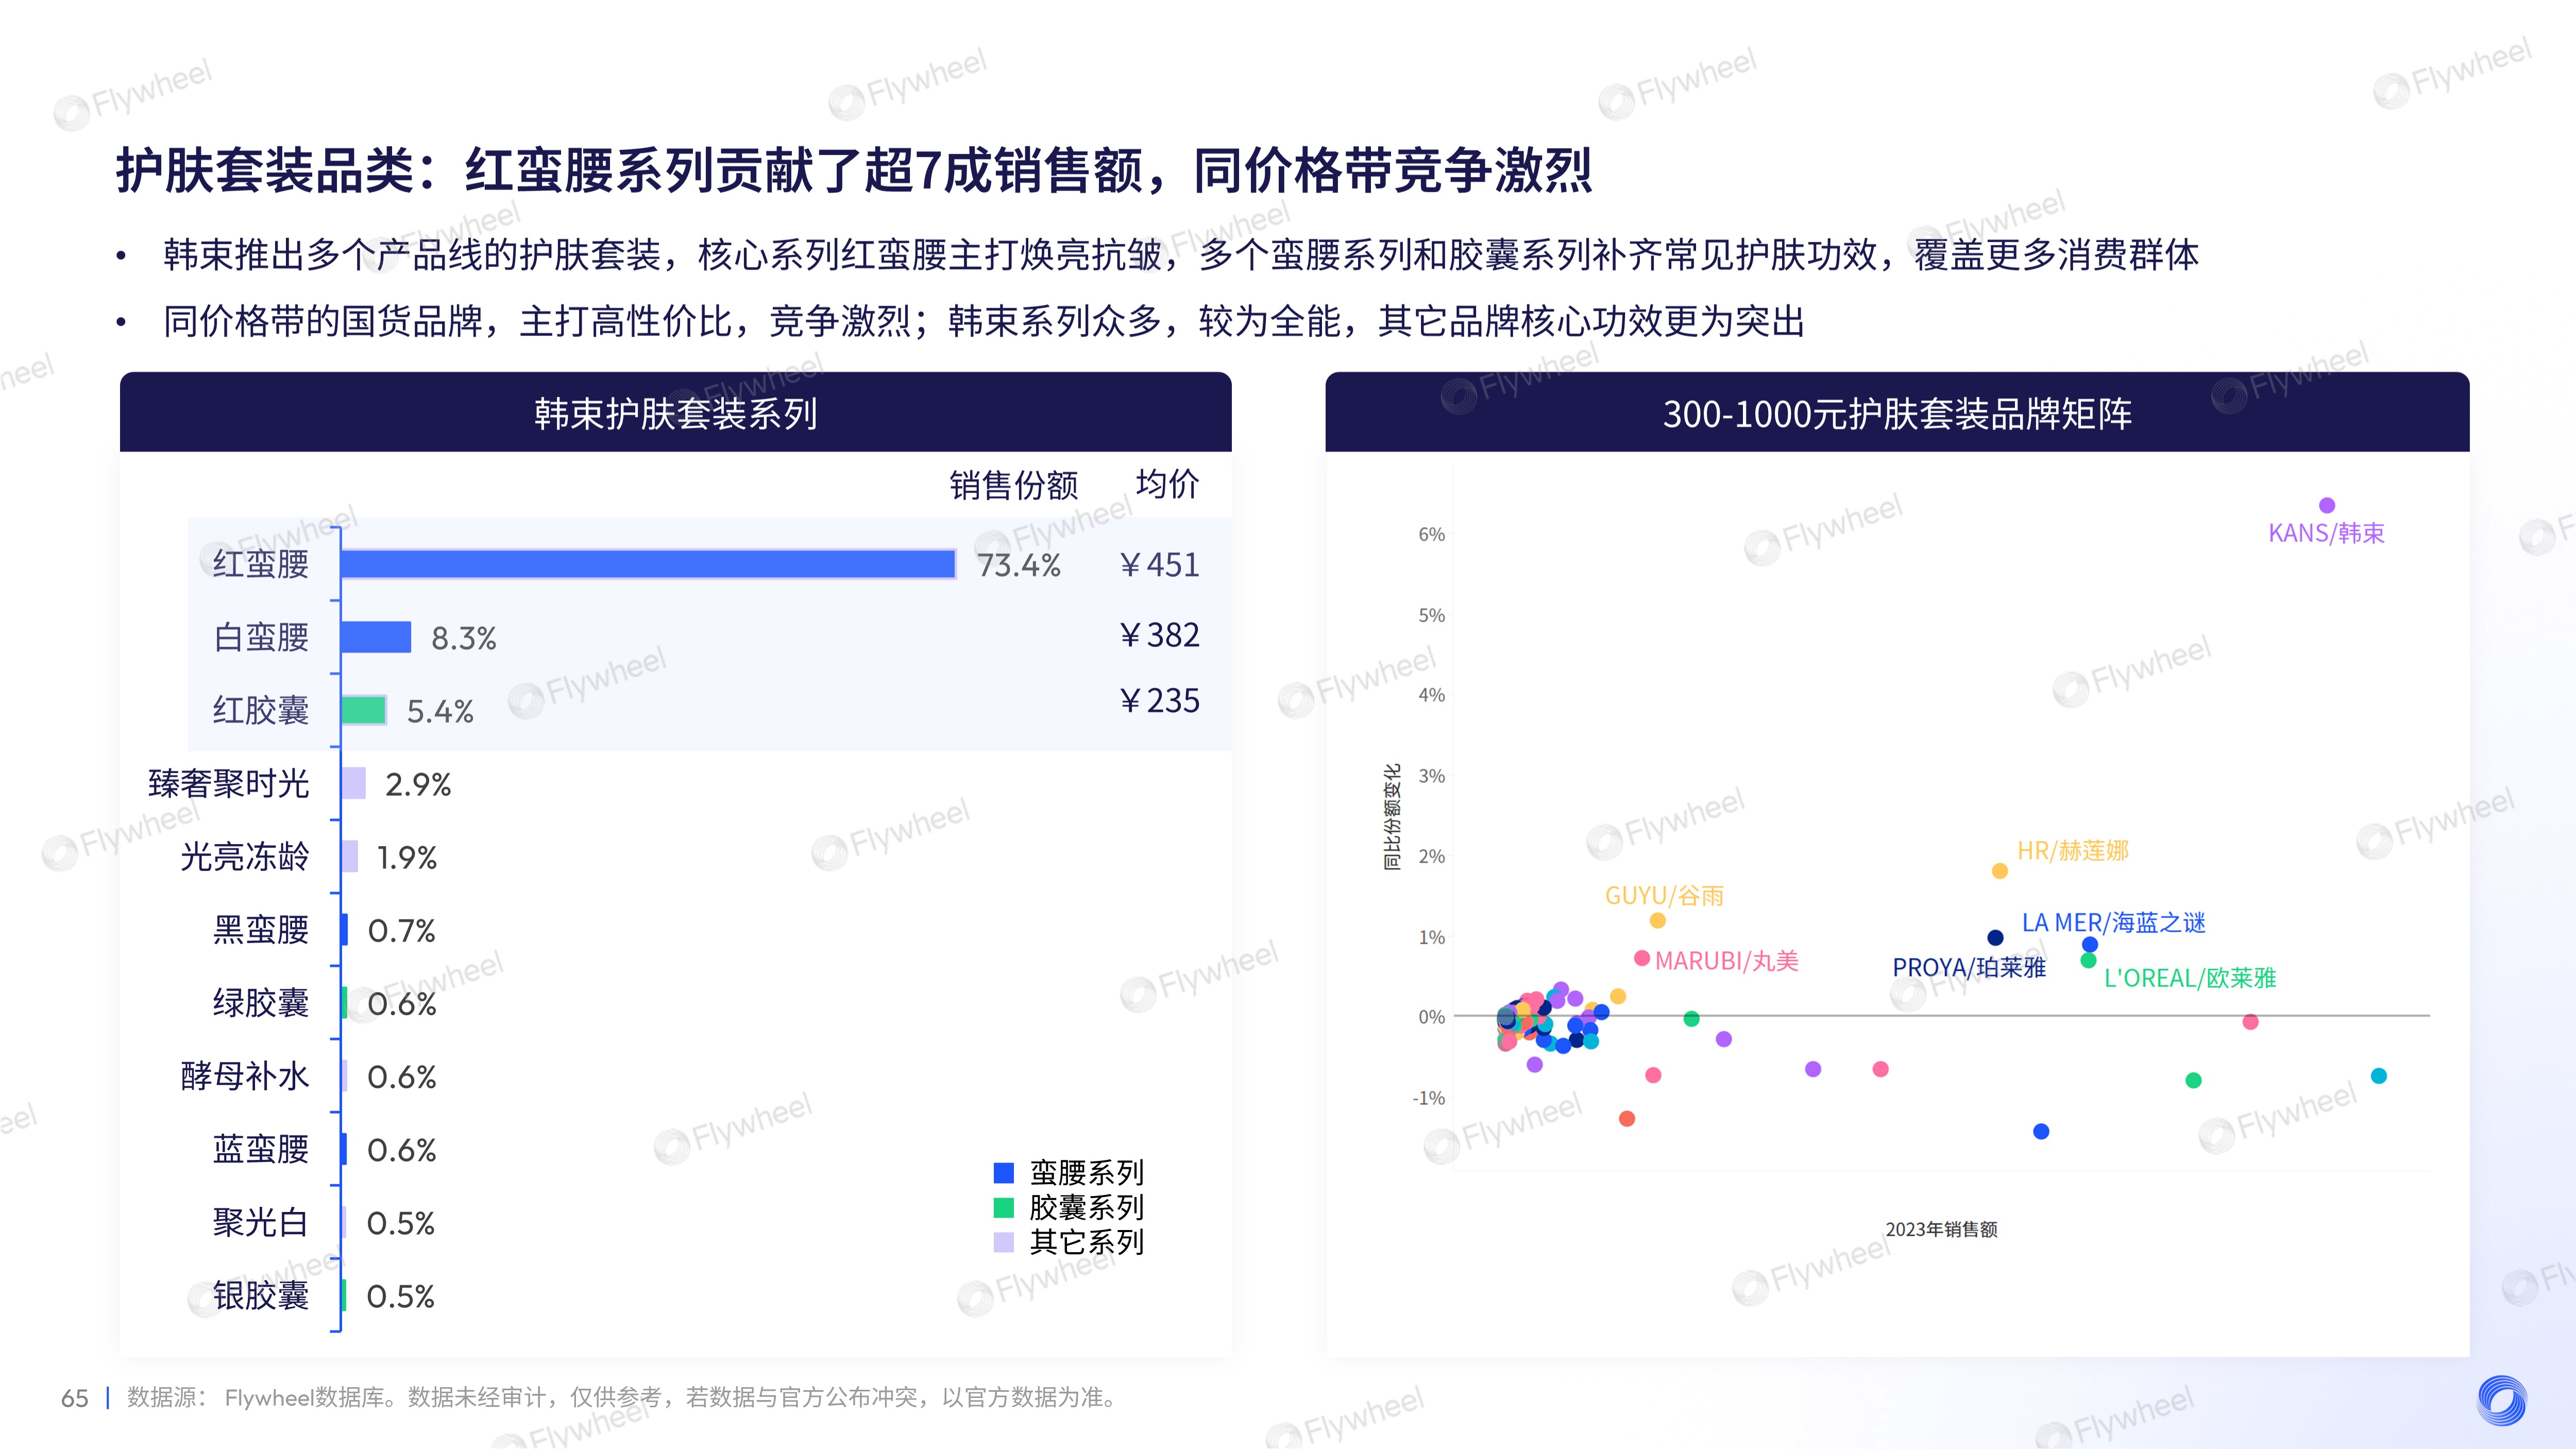Click the 蛮腰系列 legend text

1087,1173
